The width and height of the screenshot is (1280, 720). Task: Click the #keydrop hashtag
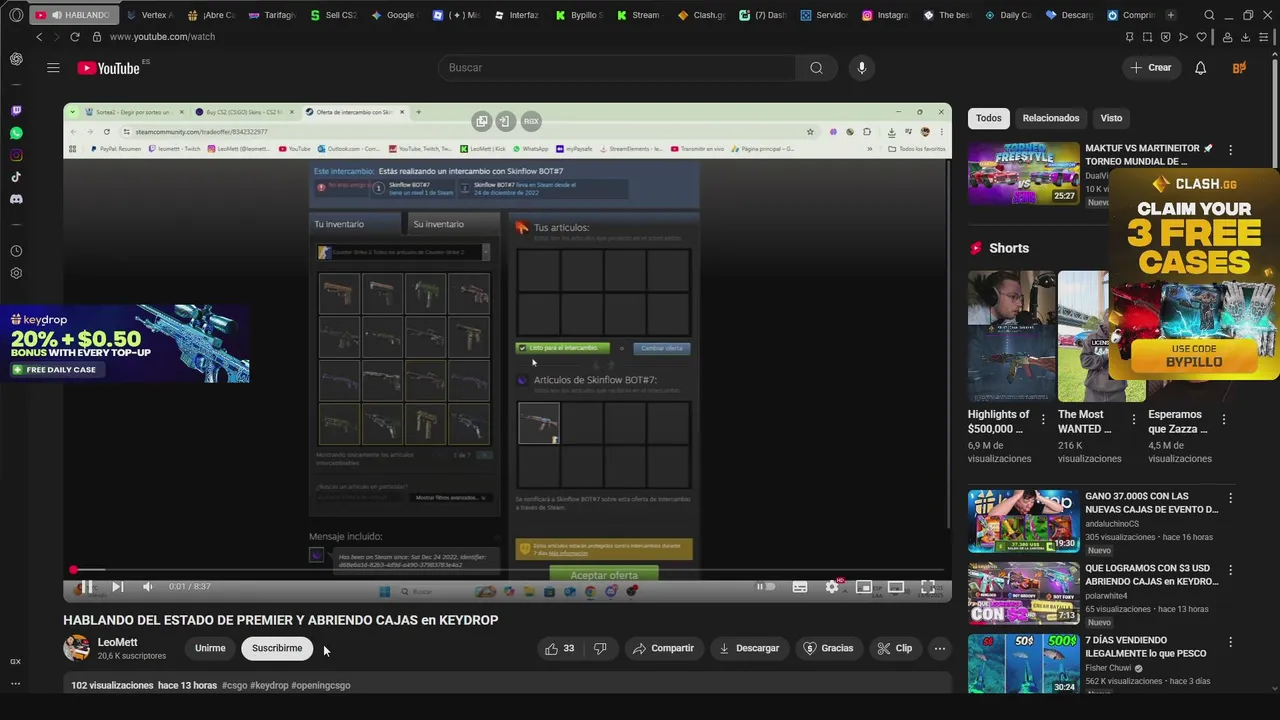click(x=269, y=685)
